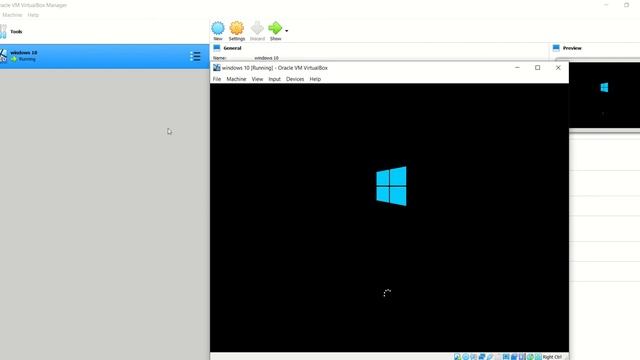Open the Devices menu in the VM window
This screenshot has width=640, height=360.
pyautogui.click(x=295, y=79)
